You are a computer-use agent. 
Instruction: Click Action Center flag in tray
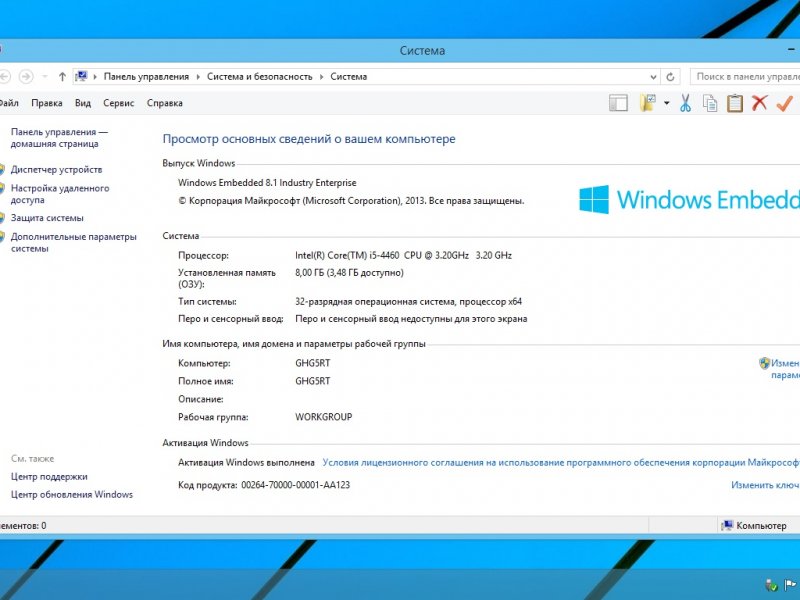click(791, 585)
